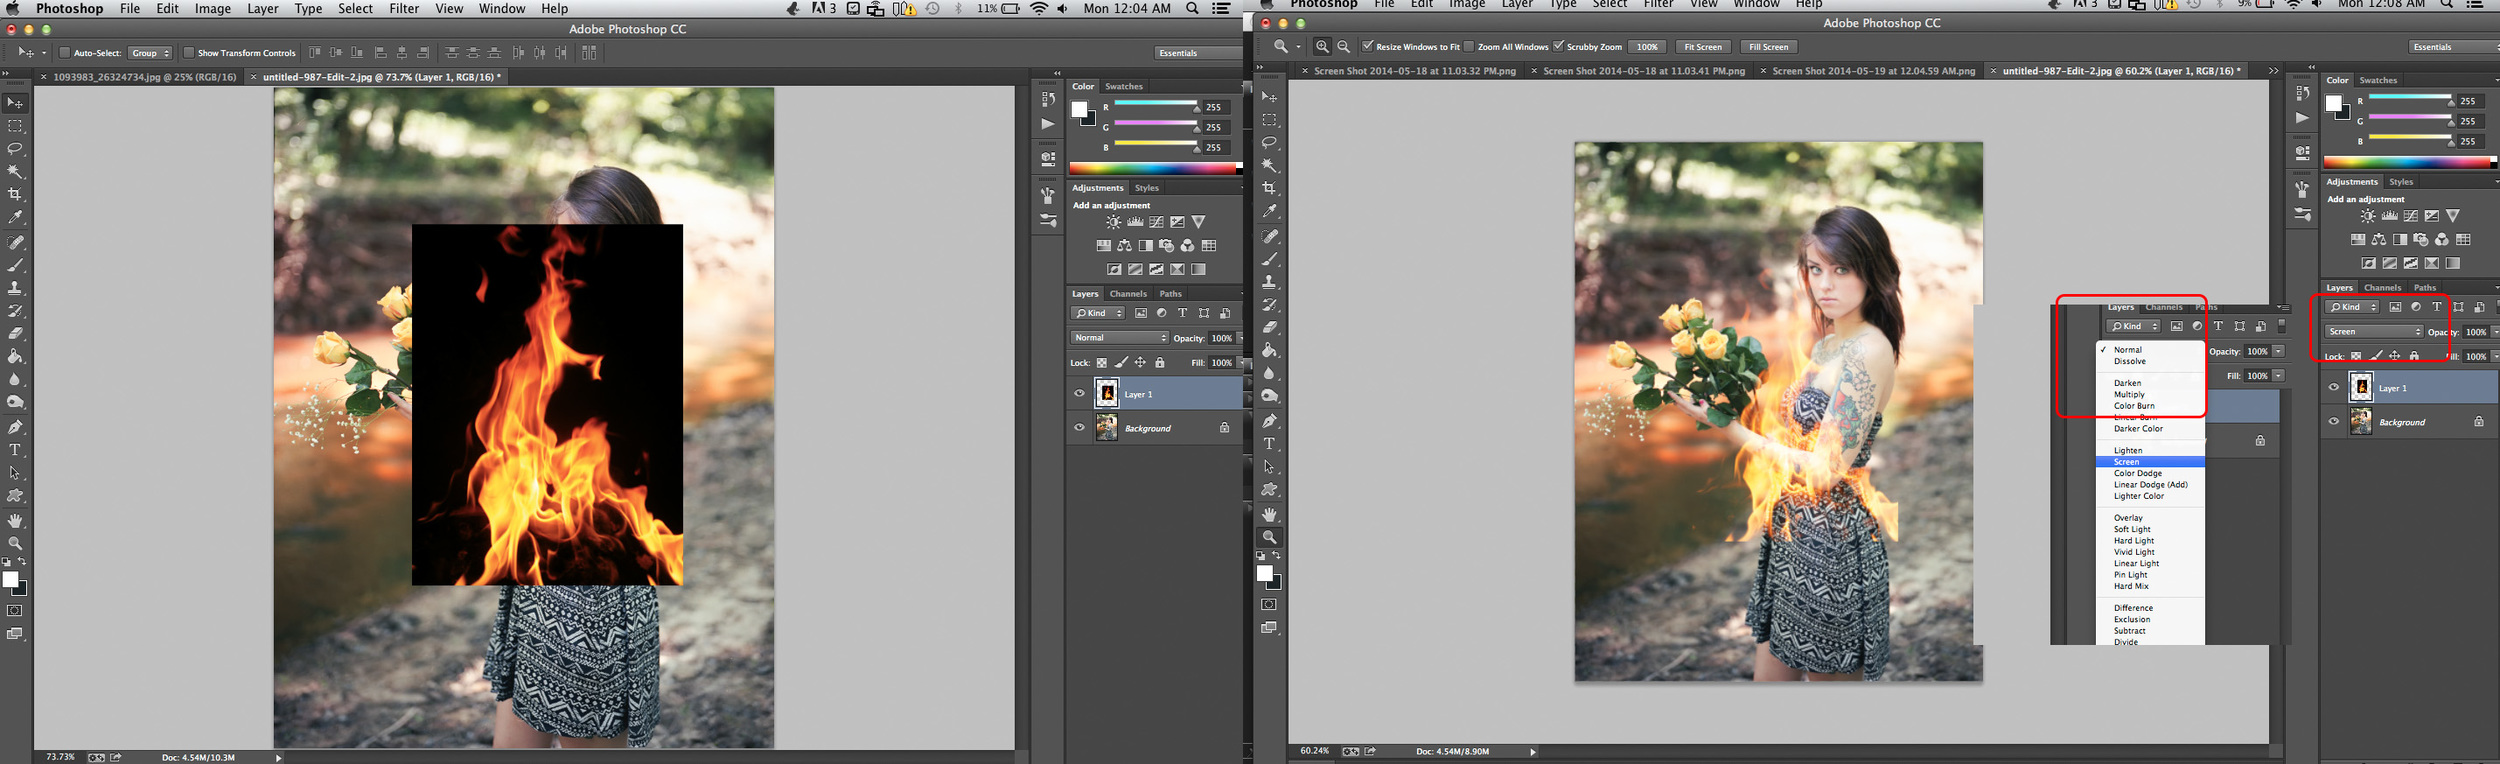2500x764 pixels.
Task: Select Clone Stamp tool in left window
Action: pos(15,288)
